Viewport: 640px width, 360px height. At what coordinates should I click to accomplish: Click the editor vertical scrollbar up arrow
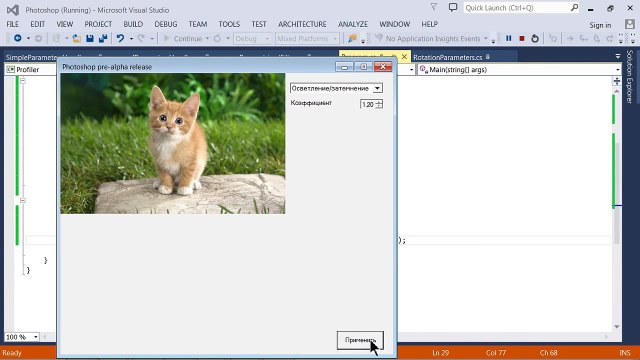tap(617, 91)
